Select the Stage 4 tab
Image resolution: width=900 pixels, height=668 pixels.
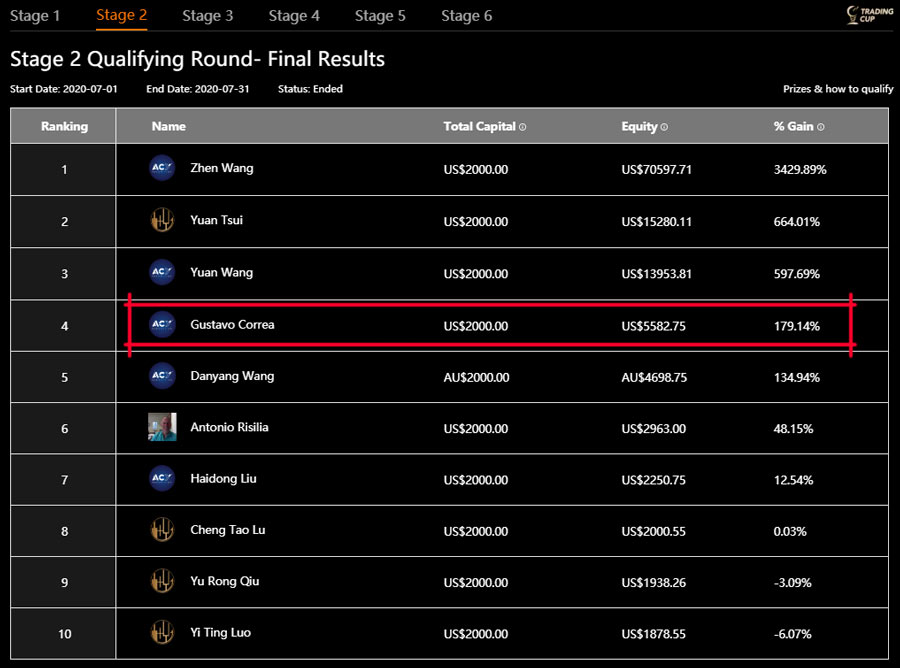click(295, 16)
